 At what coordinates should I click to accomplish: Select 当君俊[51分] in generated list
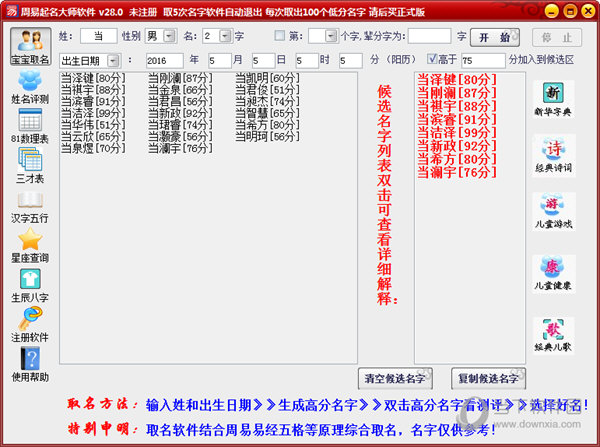point(267,90)
